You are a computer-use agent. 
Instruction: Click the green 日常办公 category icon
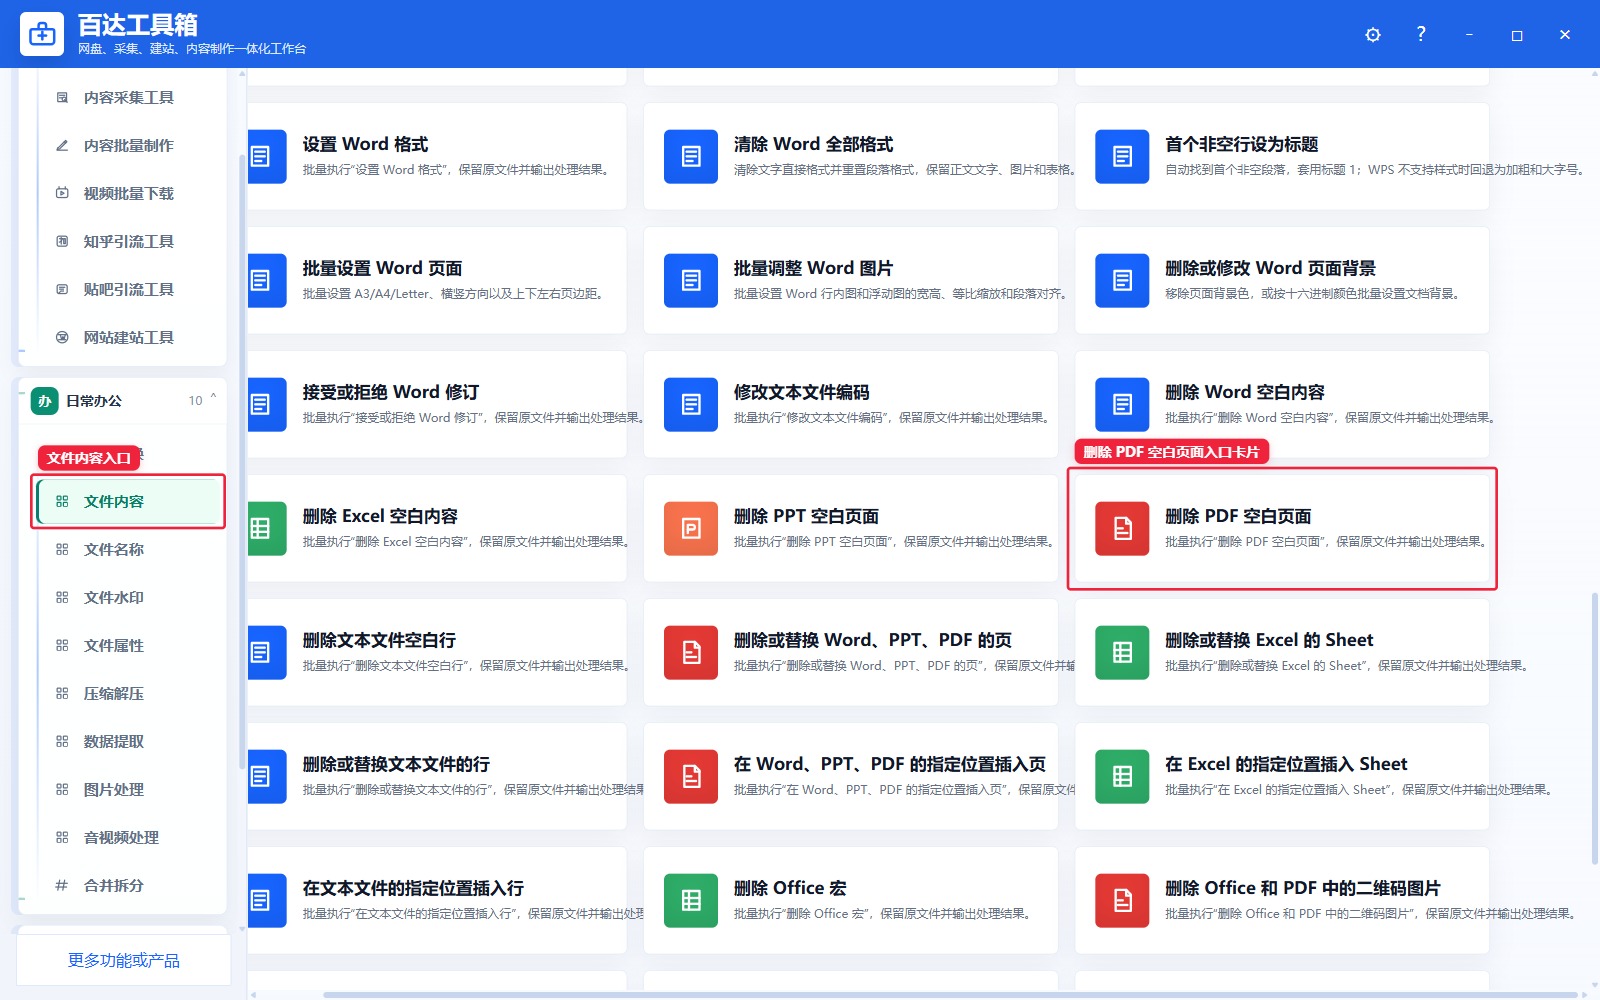(44, 401)
